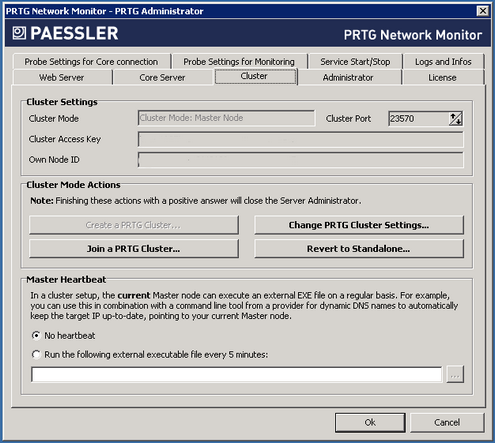Click the Master Heartbeat group heading
495x443 pixels.
point(66,279)
